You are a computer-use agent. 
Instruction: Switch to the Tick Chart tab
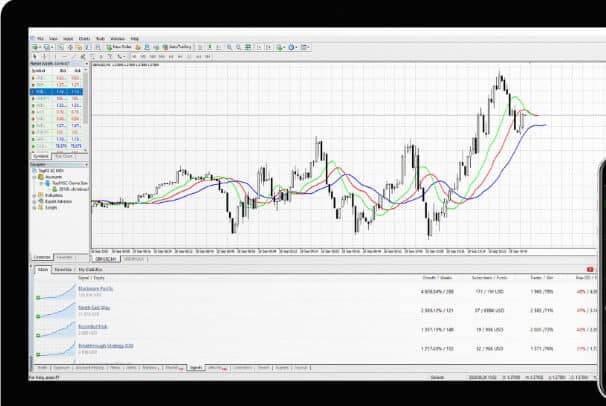pyautogui.click(x=64, y=156)
